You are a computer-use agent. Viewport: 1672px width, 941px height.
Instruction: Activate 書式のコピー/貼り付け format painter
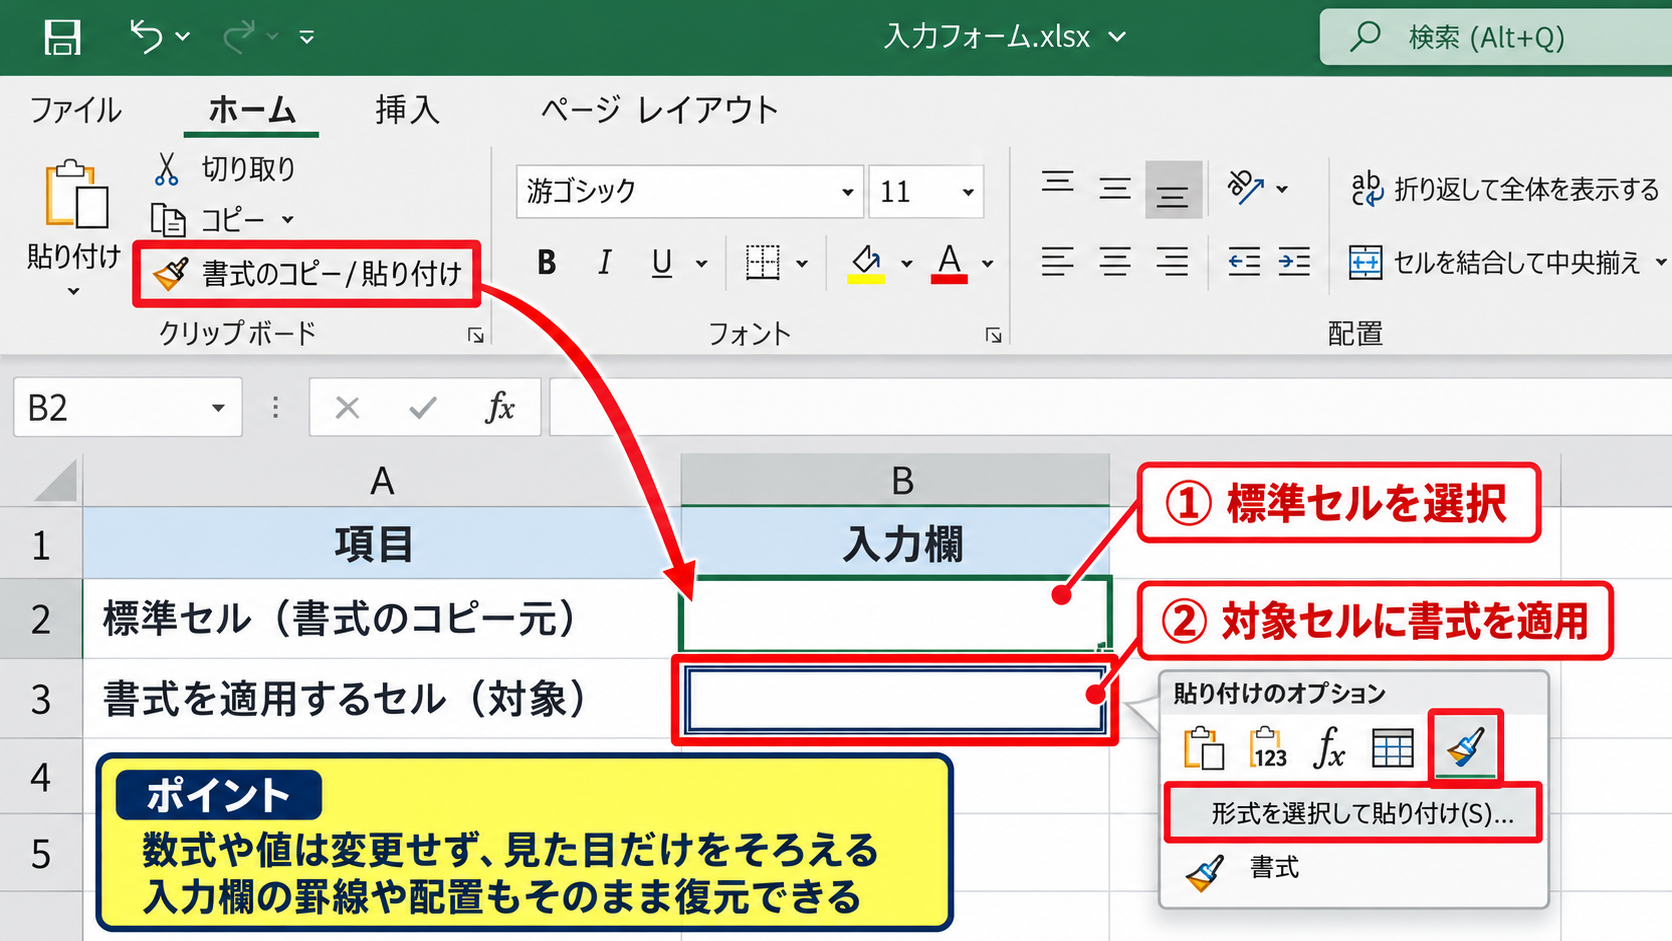coord(307,273)
